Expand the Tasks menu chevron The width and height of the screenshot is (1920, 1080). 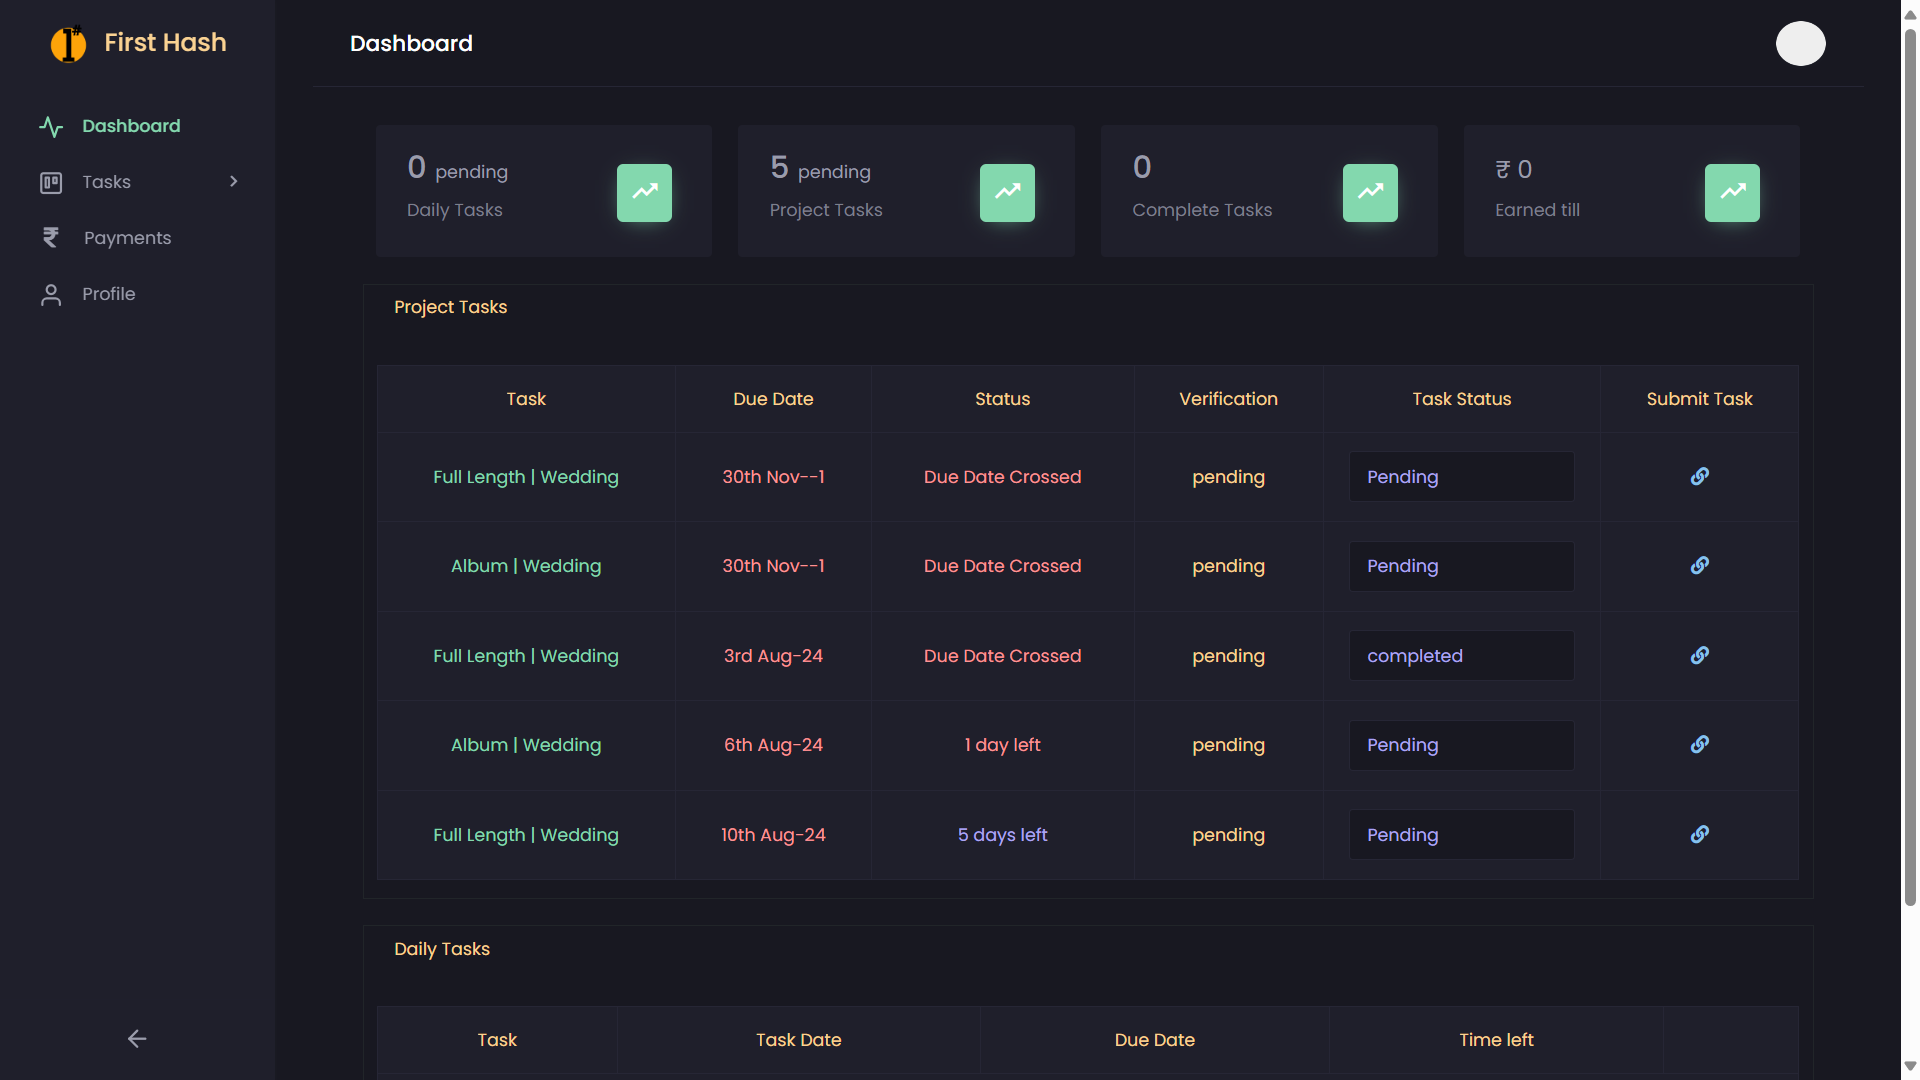pos(233,181)
